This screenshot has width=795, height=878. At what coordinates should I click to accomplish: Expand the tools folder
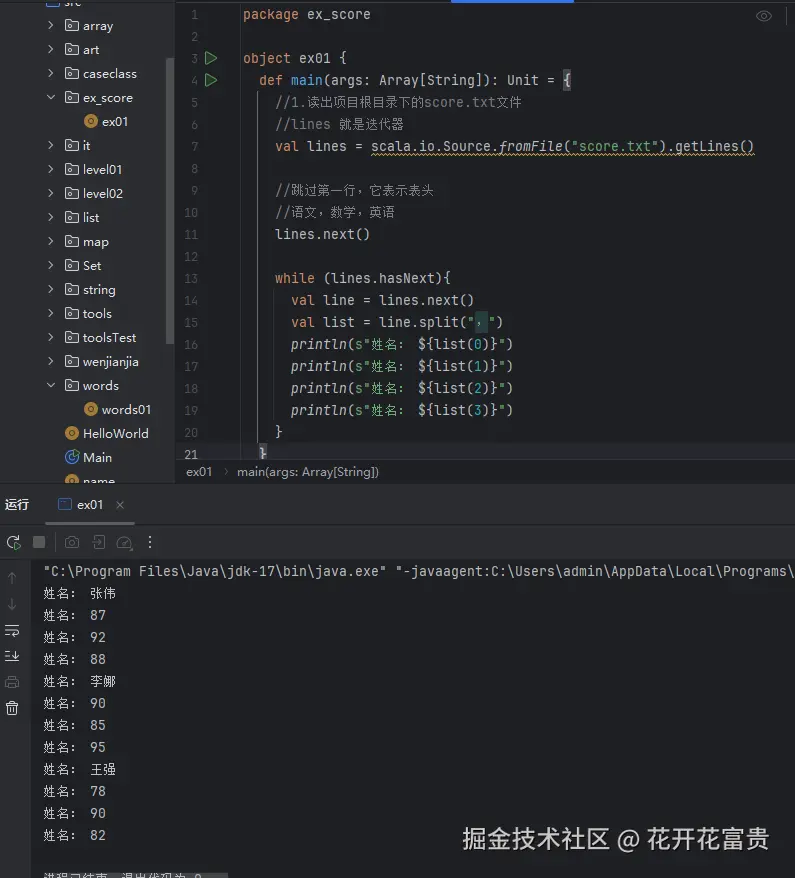(51, 314)
